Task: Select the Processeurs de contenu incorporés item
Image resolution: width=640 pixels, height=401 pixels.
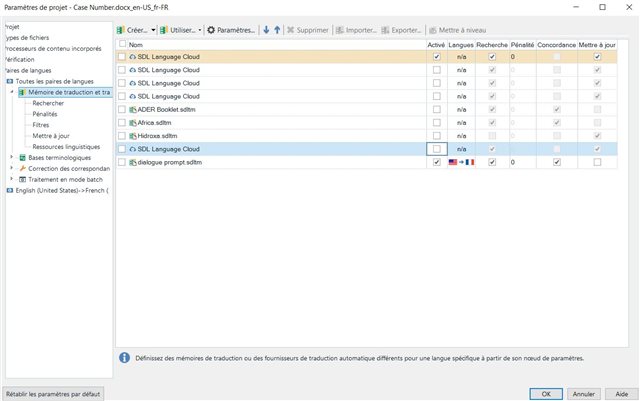Action: [53, 49]
